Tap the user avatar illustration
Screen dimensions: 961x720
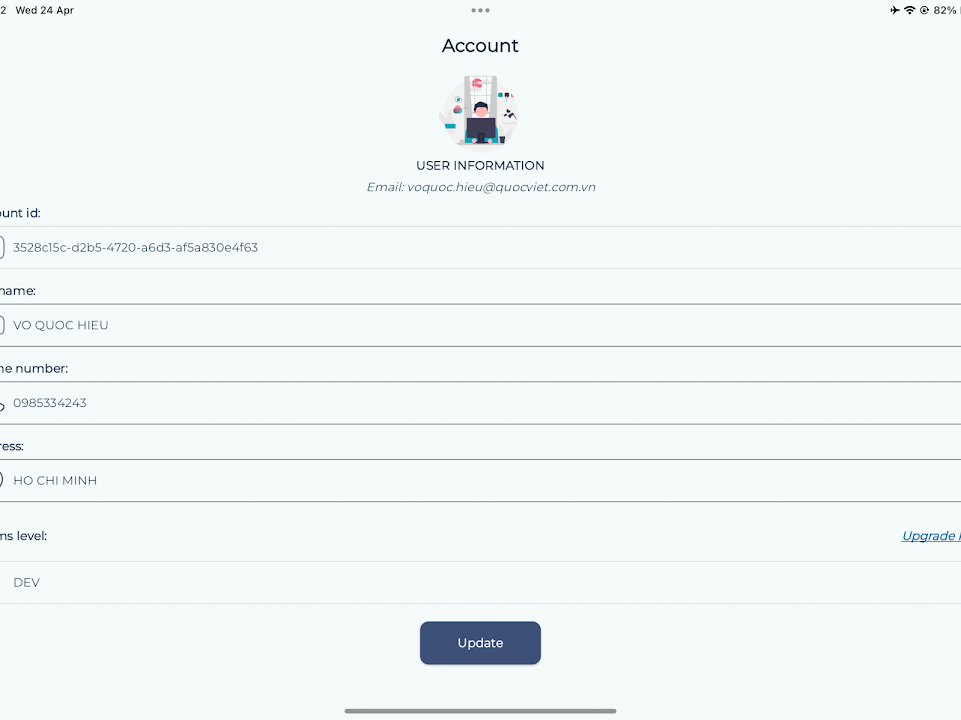point(480,110)
